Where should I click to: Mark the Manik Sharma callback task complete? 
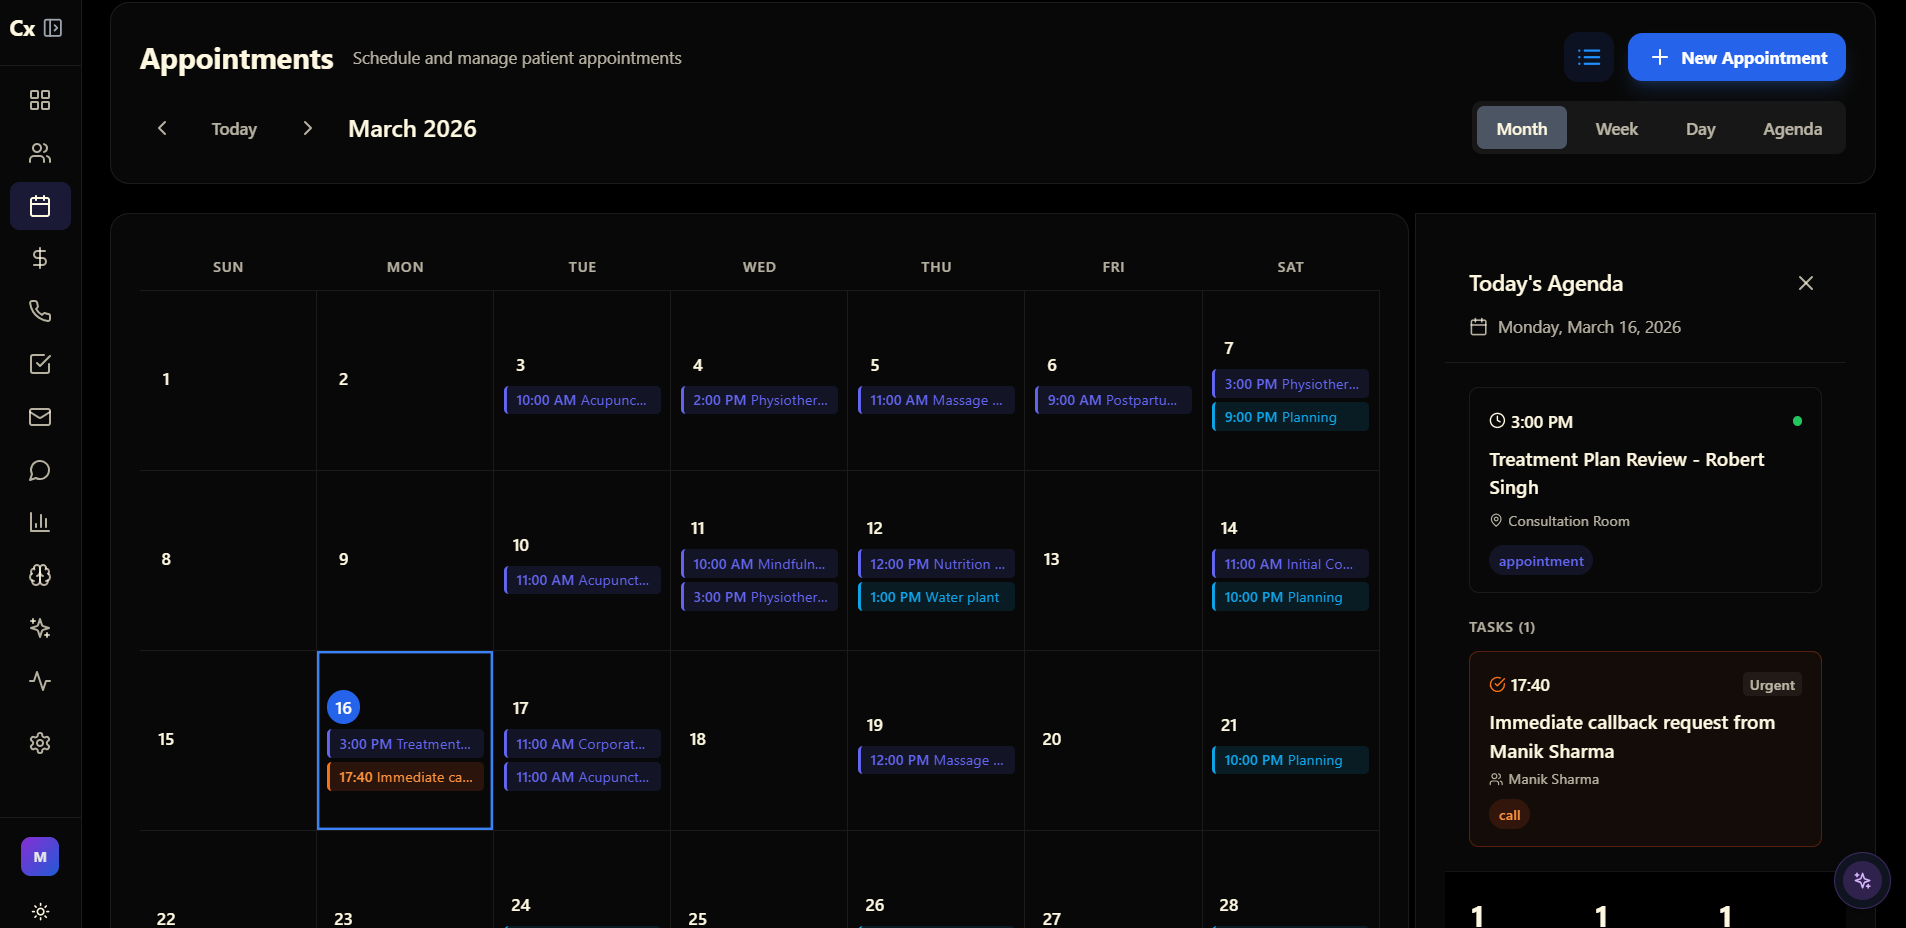1497,685
